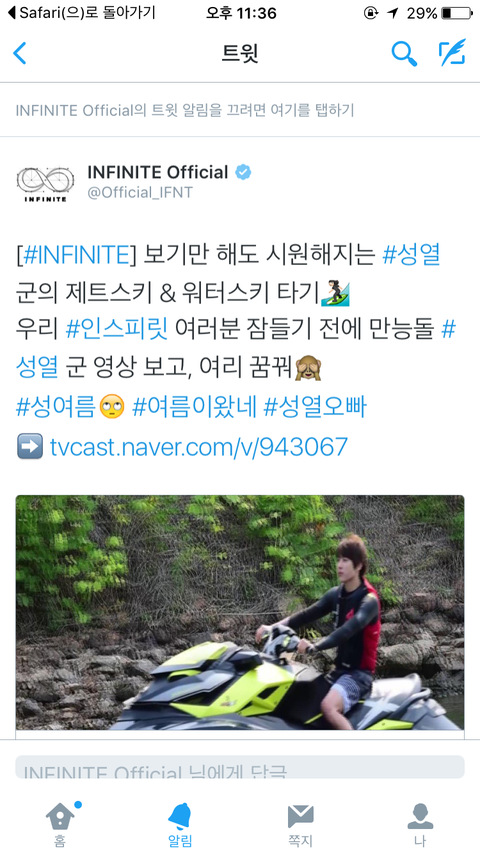Open the tvcast.naver.com/v/943067 link
This screenshot has height=854, width=480.
[x=198, y=447]
